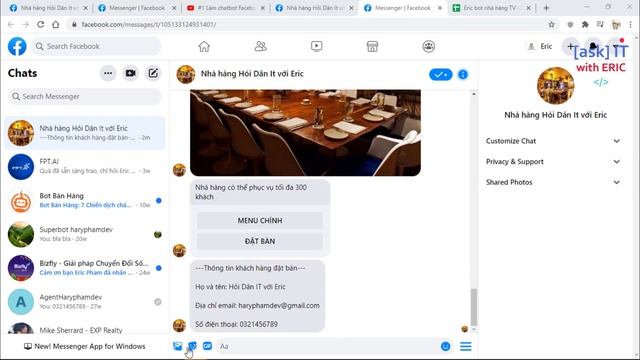Go to Facebook Home icon
The height and width of the screenshot is (360, 640).
(x=204, y=46)
